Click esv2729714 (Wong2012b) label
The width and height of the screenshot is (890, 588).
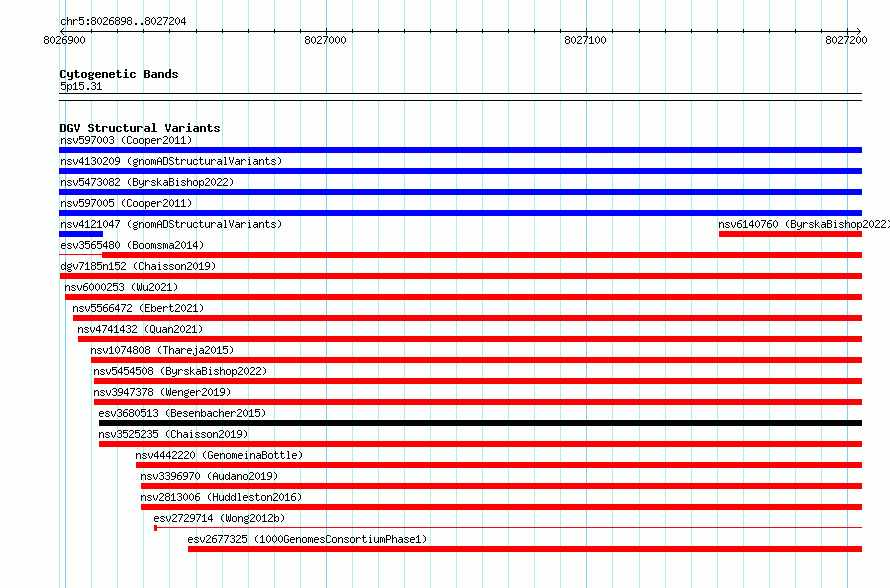[219, 518]
